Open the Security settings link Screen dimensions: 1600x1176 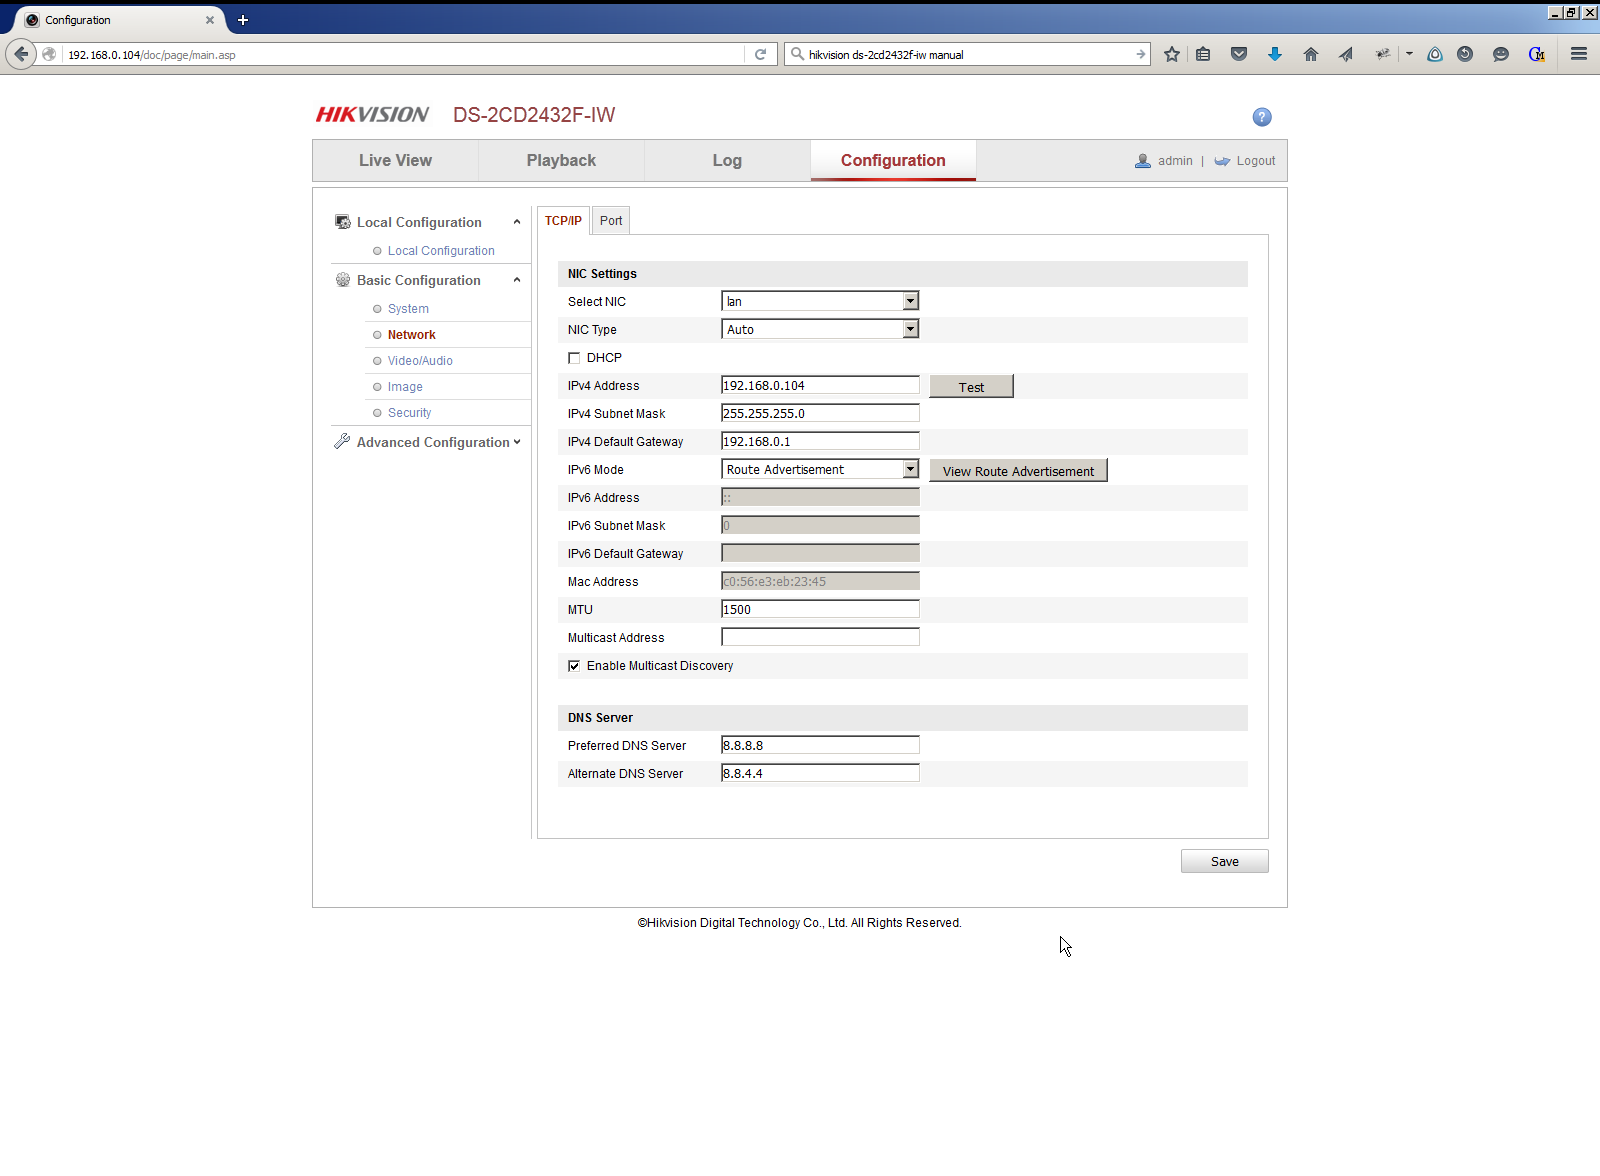tap(410, 413)
